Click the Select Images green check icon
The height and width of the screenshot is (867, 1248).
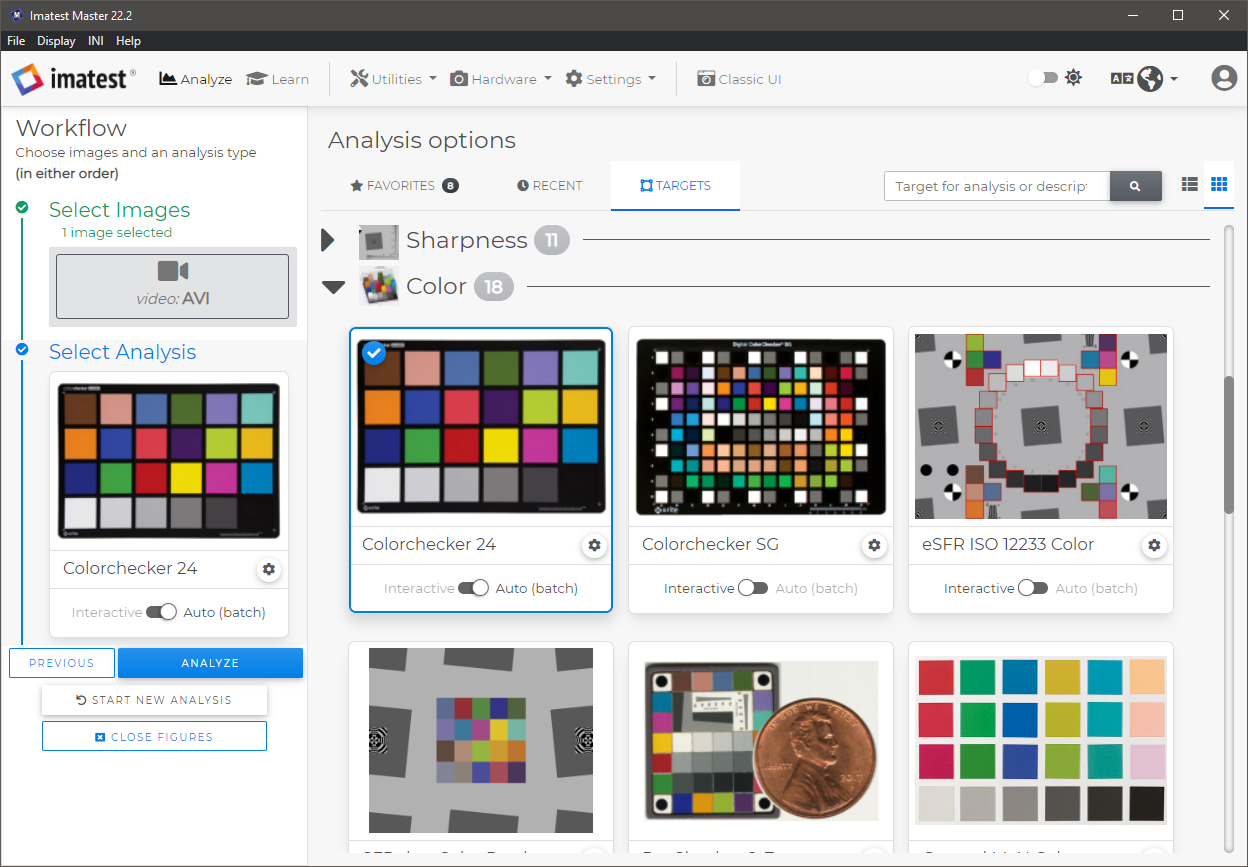(x=22, y=207)
